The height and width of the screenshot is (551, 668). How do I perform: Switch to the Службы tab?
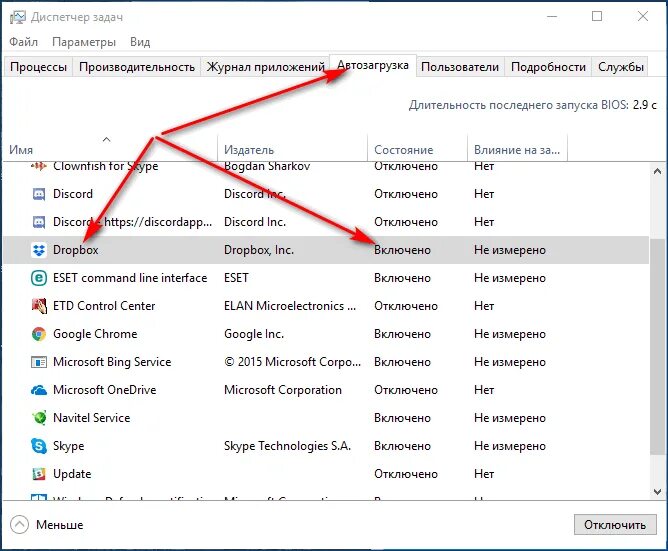(x=621, y=67)
